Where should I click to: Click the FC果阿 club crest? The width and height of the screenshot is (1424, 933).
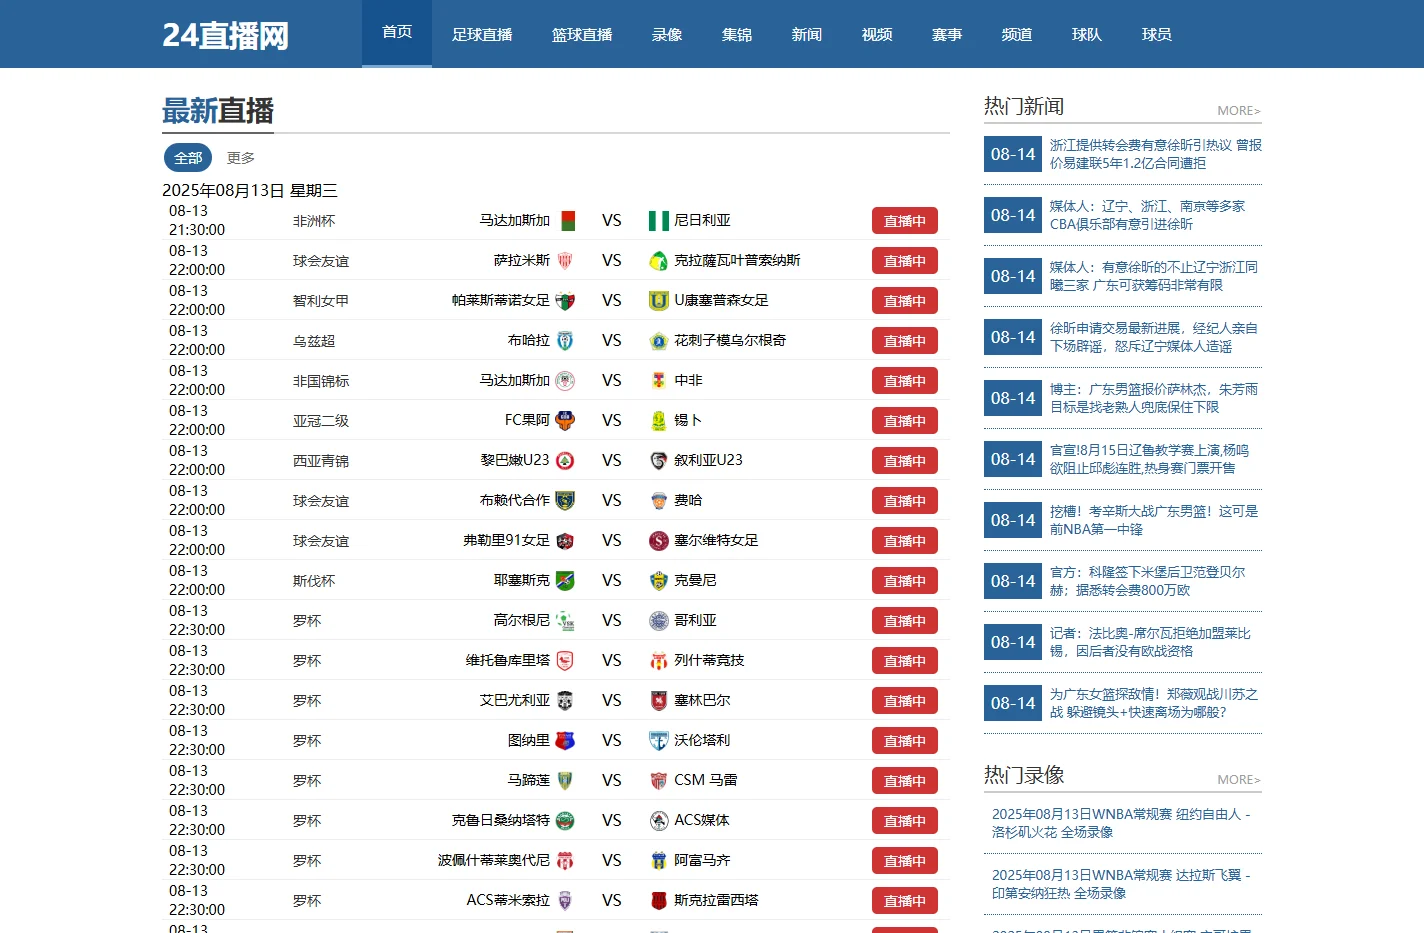565,420
